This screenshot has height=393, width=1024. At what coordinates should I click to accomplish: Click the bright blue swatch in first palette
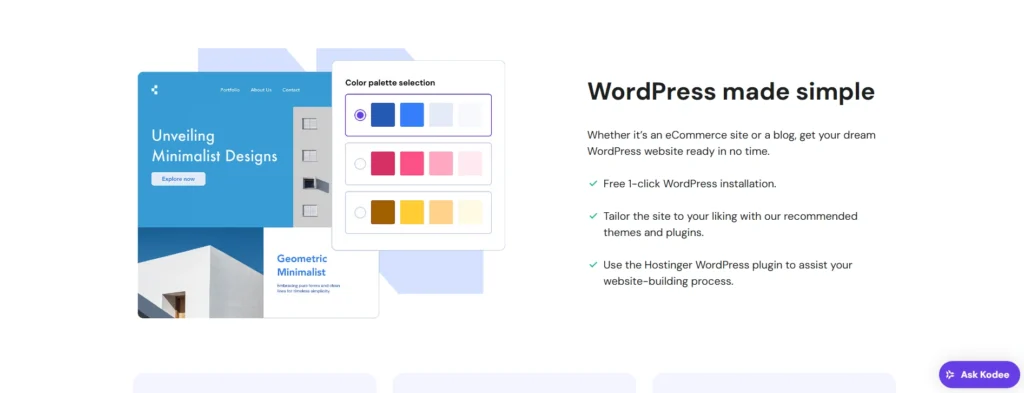click(x=412, y=115)
